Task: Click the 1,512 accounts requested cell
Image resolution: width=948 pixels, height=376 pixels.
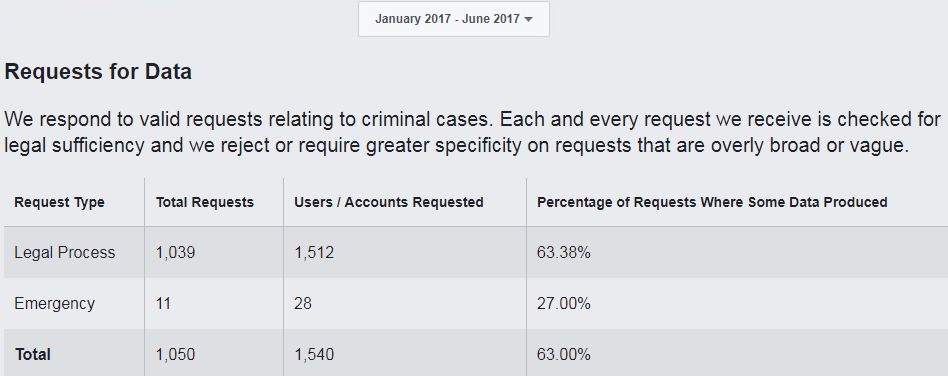Action: pos(314,252)
